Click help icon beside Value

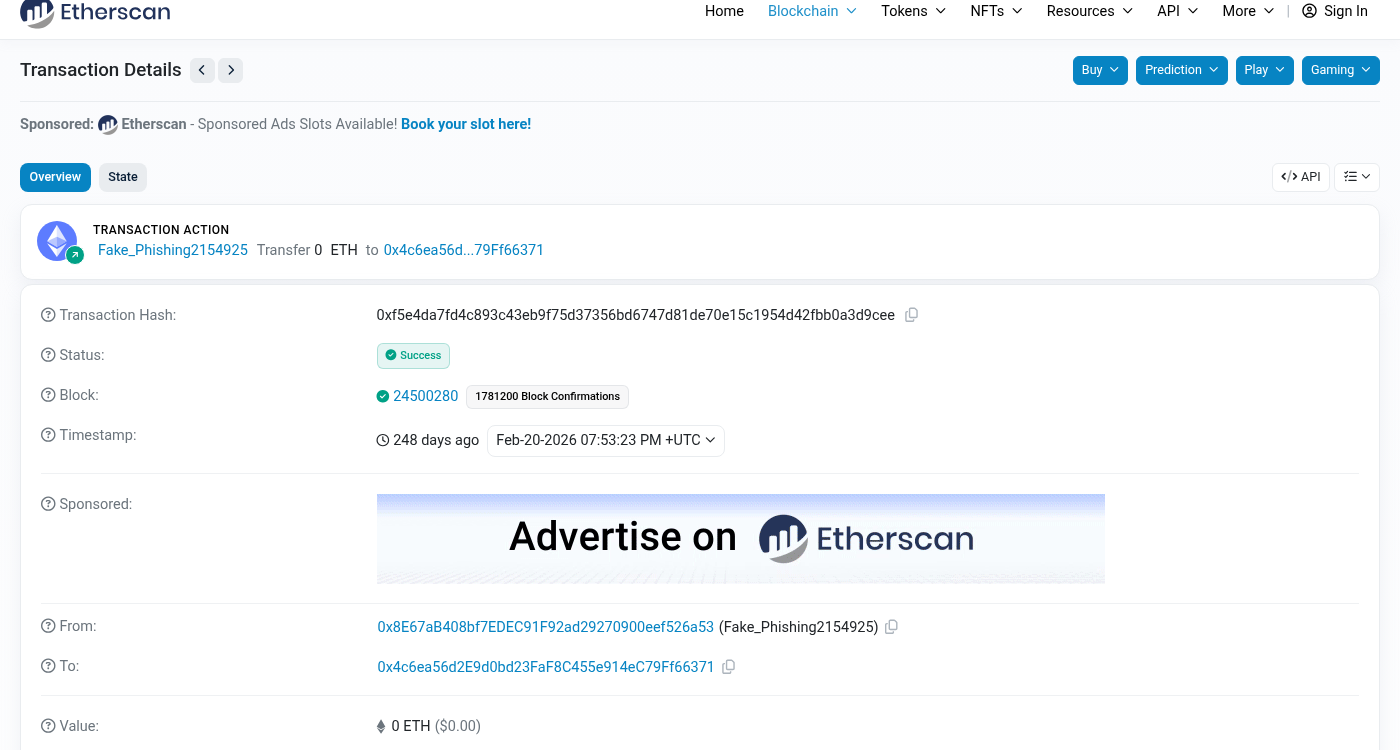(48, 726)
